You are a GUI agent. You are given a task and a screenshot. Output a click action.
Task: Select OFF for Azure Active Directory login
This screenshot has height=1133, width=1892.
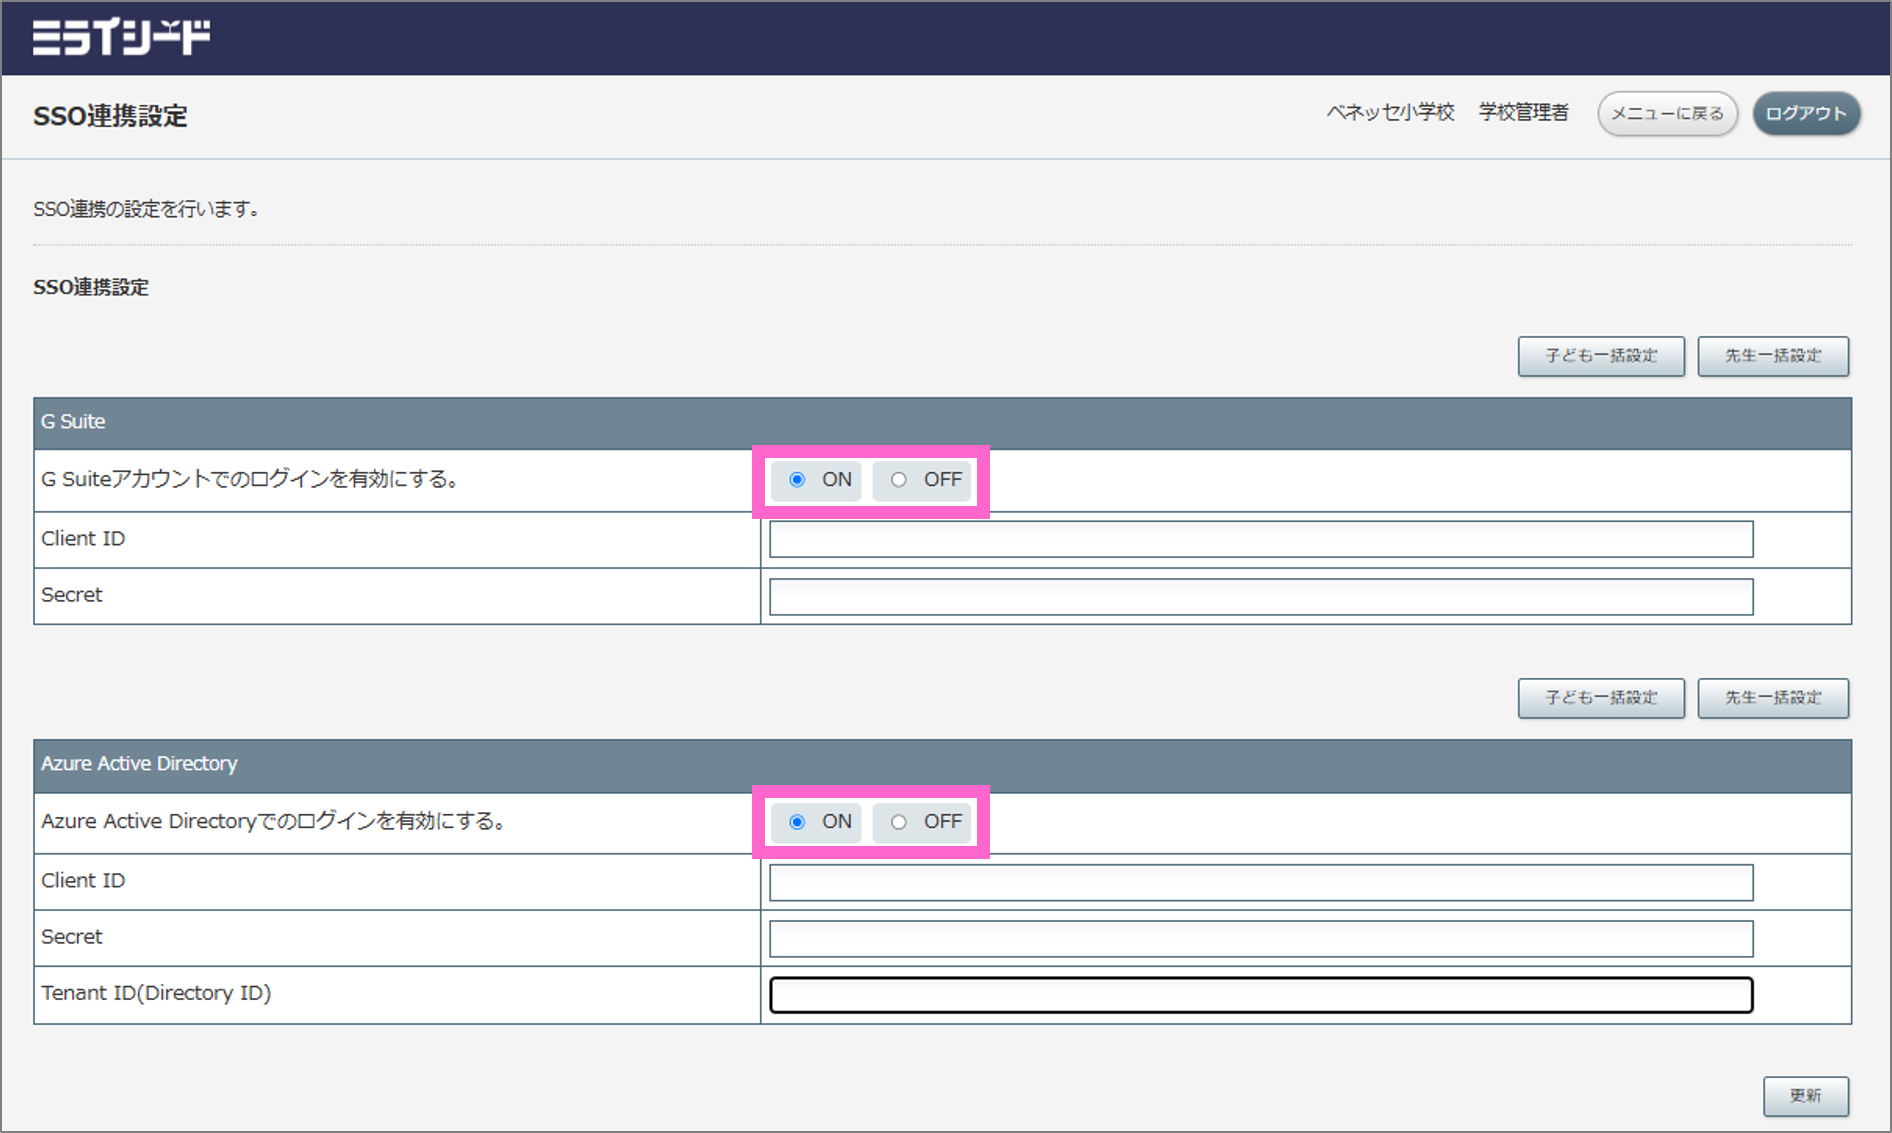coord(899,822)
